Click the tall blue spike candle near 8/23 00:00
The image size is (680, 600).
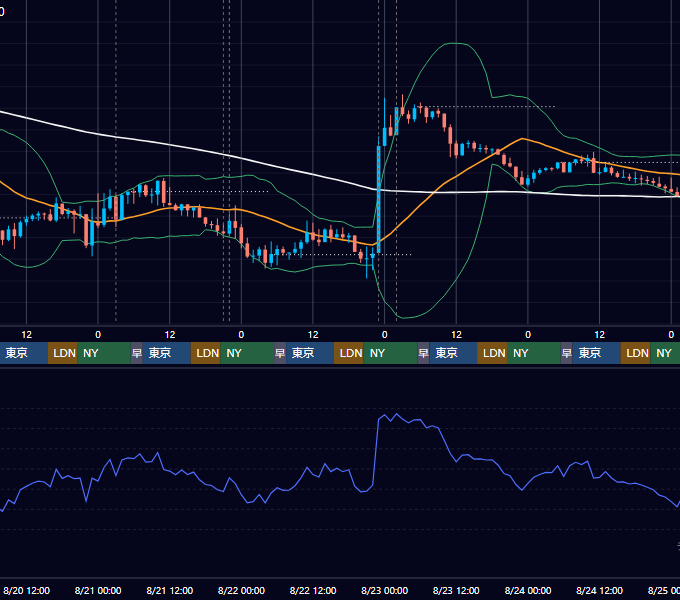(x=379, y=199)
